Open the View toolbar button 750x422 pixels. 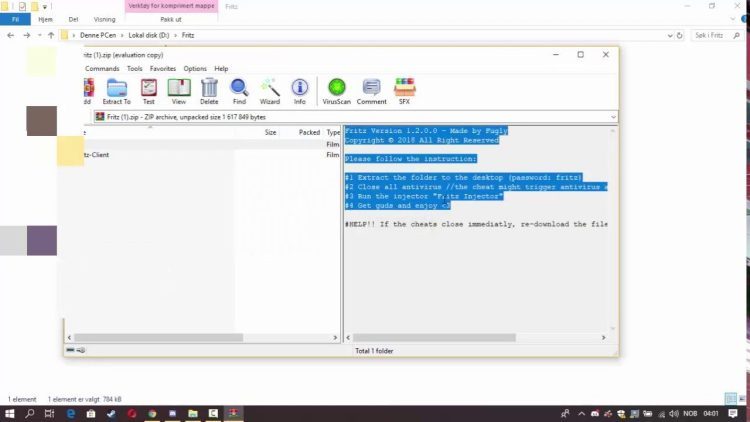pyautogui.click(x=179, y=91)
